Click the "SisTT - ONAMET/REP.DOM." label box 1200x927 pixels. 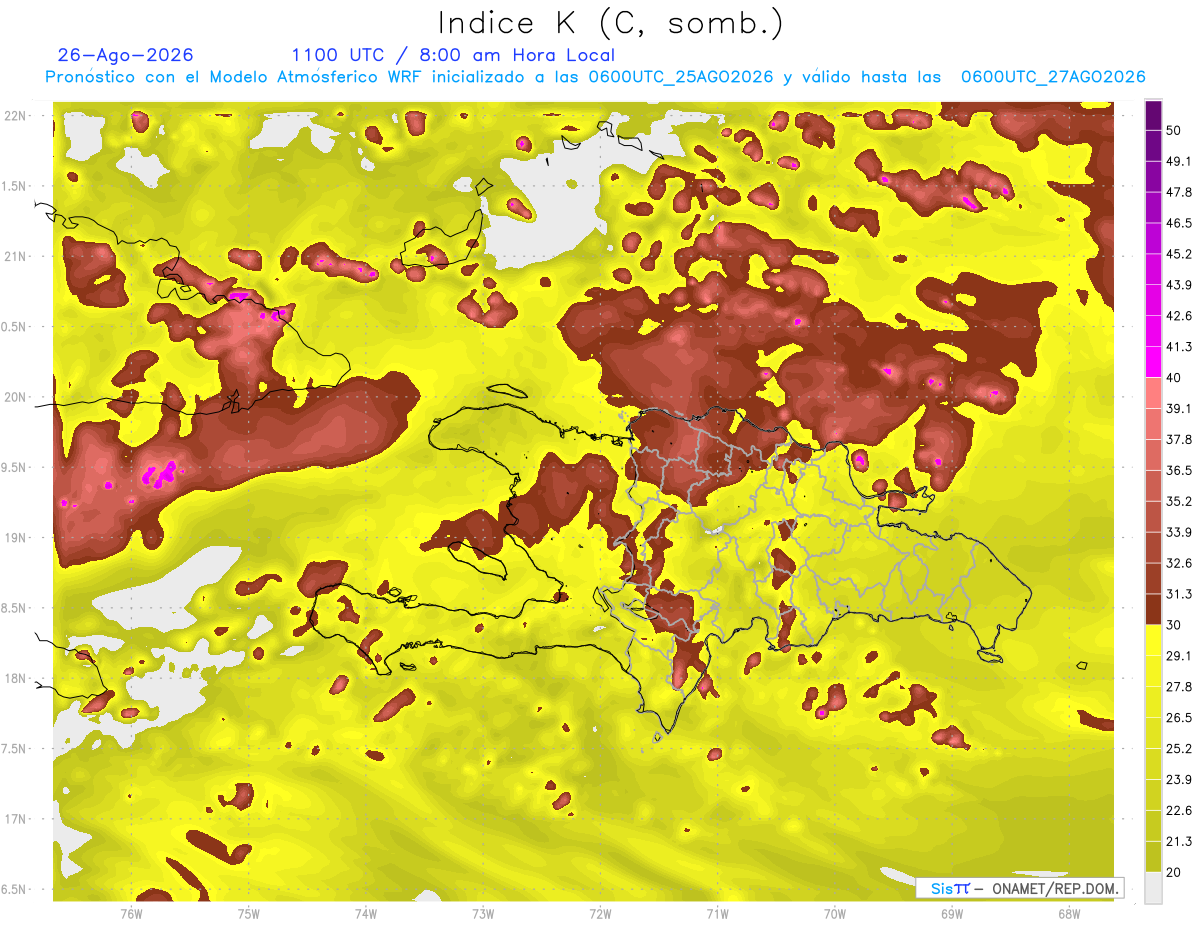pos(1019,888)
